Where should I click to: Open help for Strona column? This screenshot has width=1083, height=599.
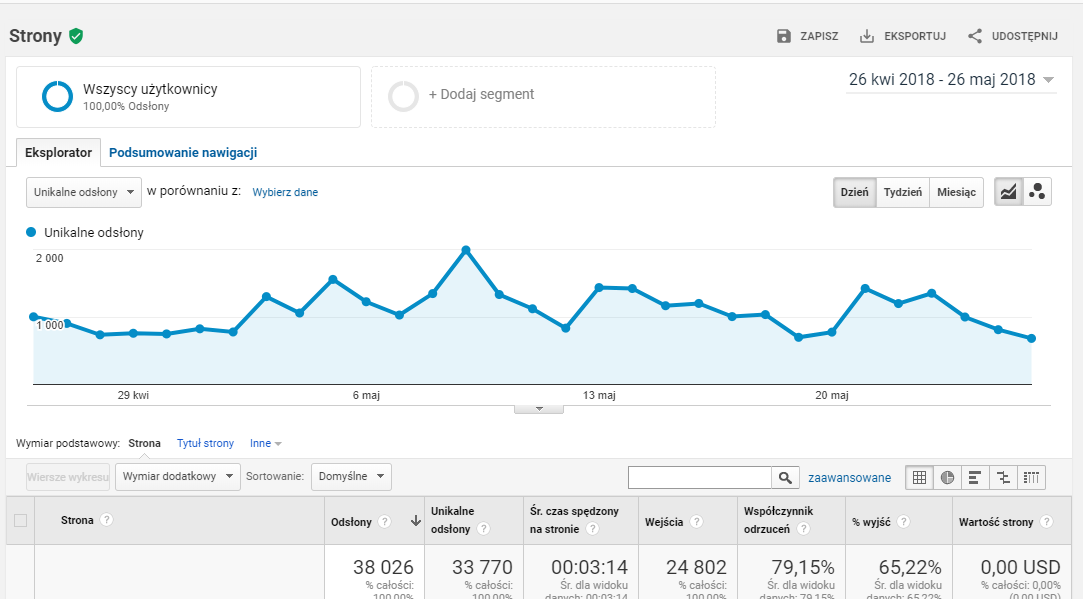click(x=106, y=520)
